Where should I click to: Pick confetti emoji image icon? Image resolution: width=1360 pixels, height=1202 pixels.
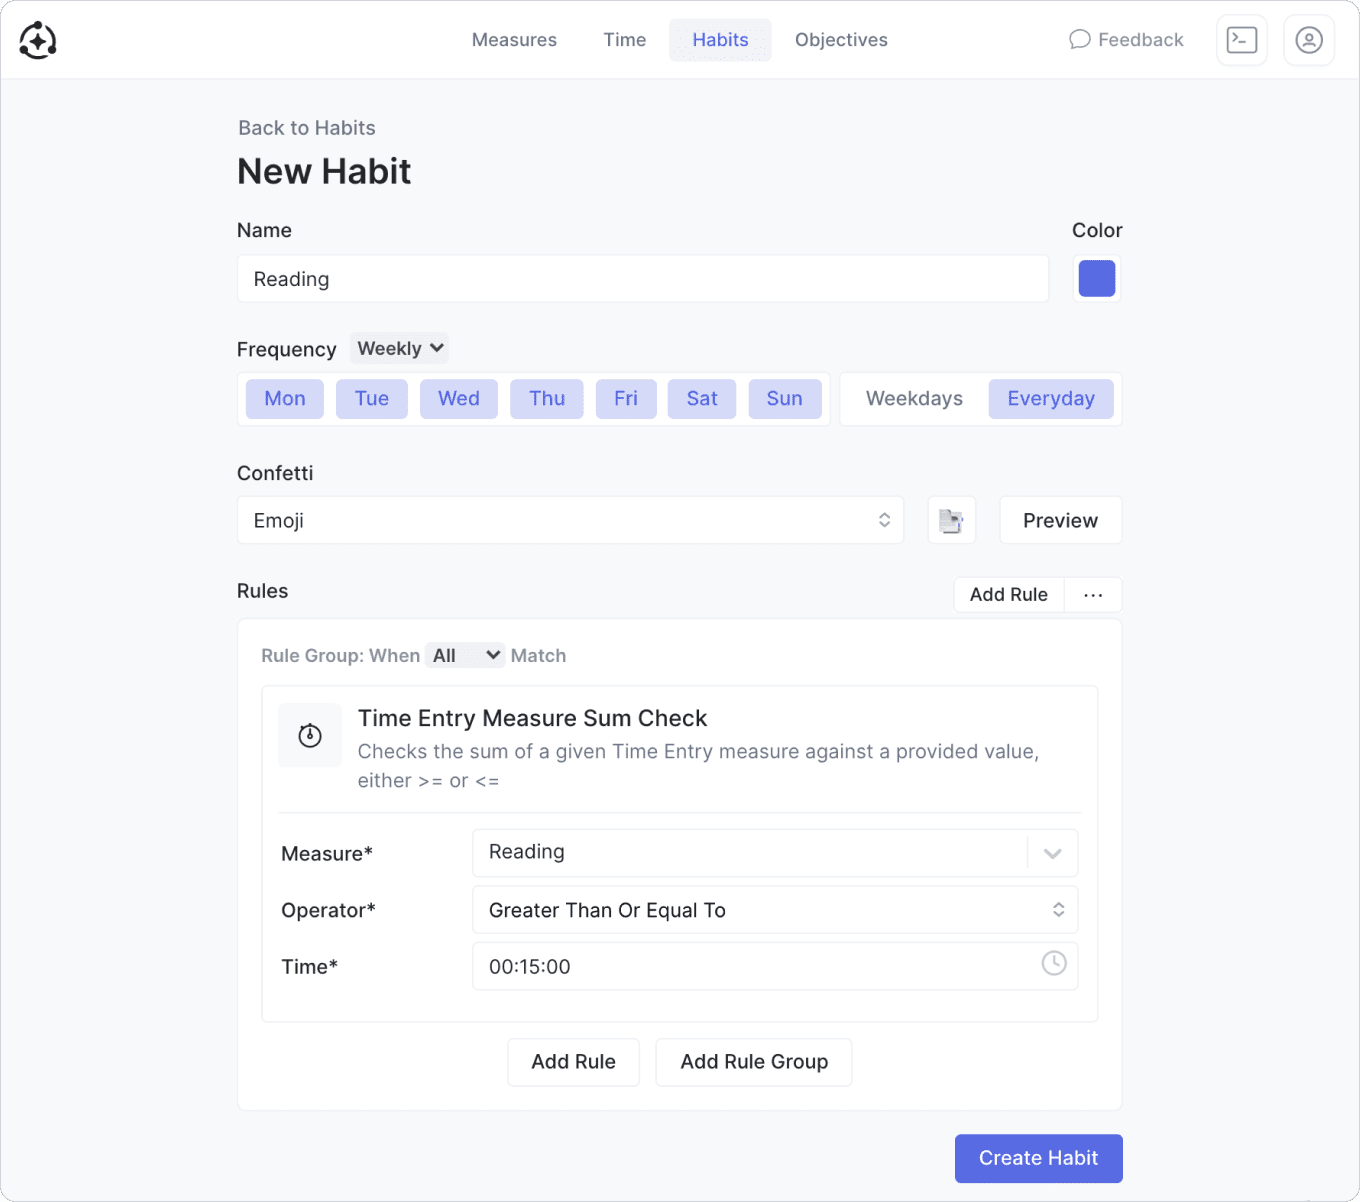951,520
